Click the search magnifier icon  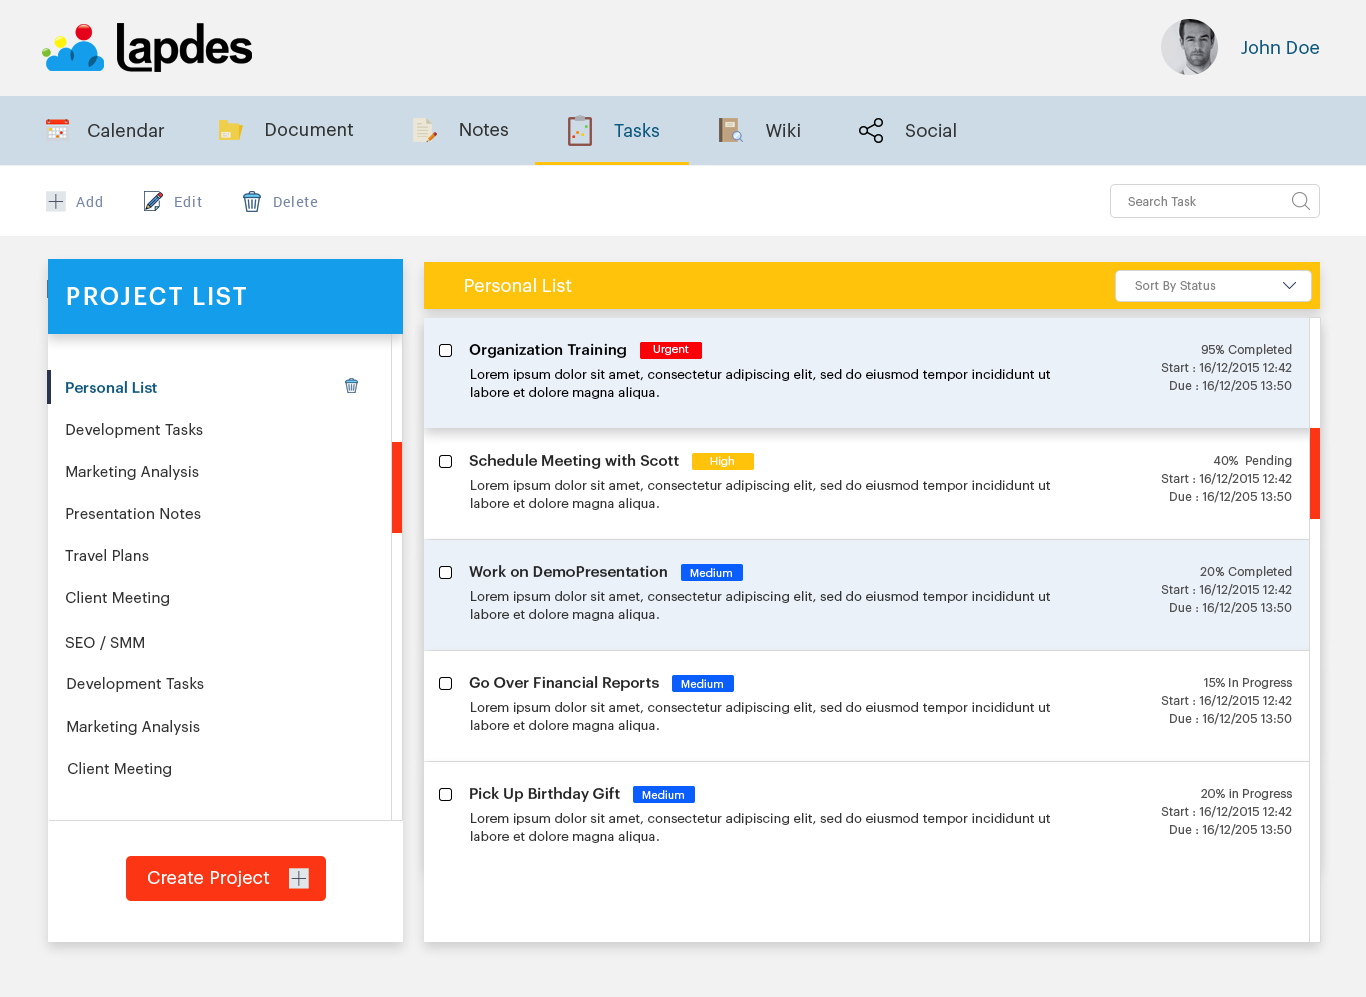click(x=1300, y=201)
